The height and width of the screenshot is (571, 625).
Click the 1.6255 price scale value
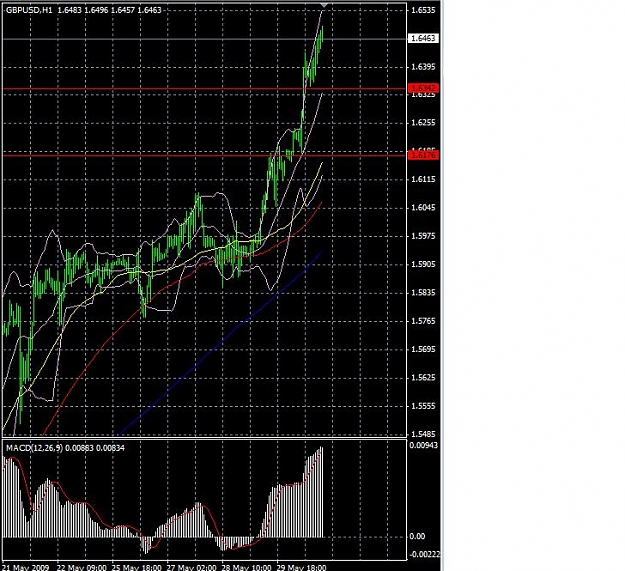click(423, 123)
